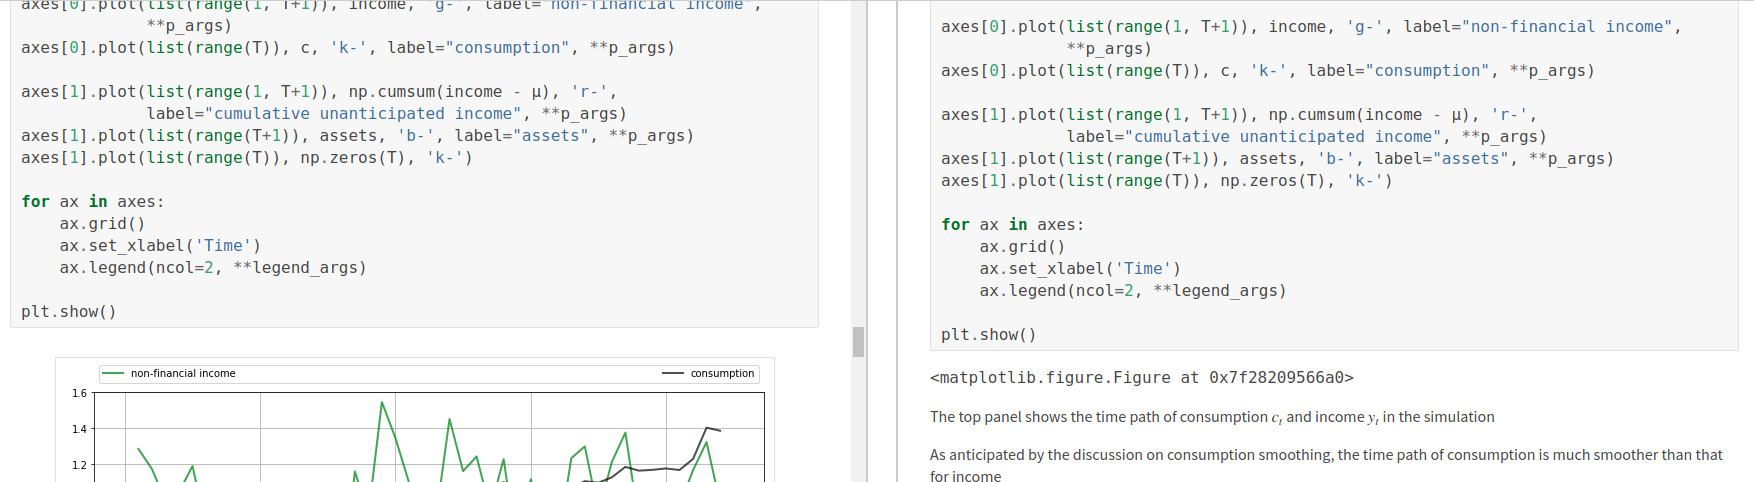Click the 1.6 y-axis tick label
This screenshot has width=1754, height=482.
click(79, 393)
